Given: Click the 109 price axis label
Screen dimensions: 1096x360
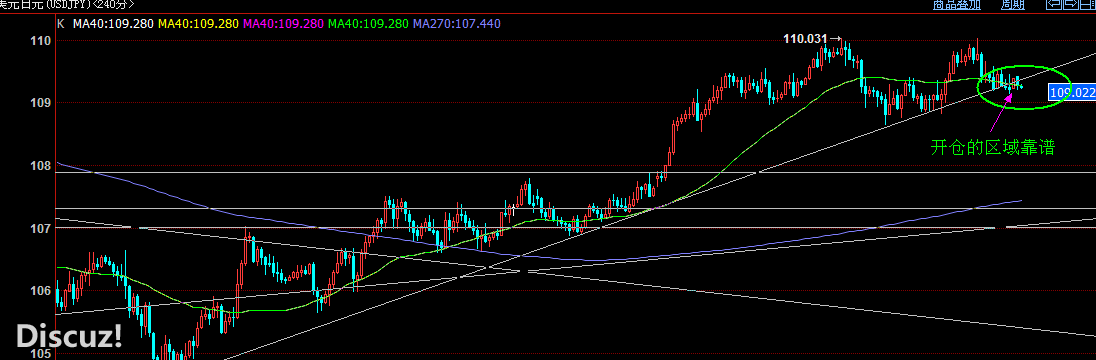Looking at the screenshot, I should (41, 103).
